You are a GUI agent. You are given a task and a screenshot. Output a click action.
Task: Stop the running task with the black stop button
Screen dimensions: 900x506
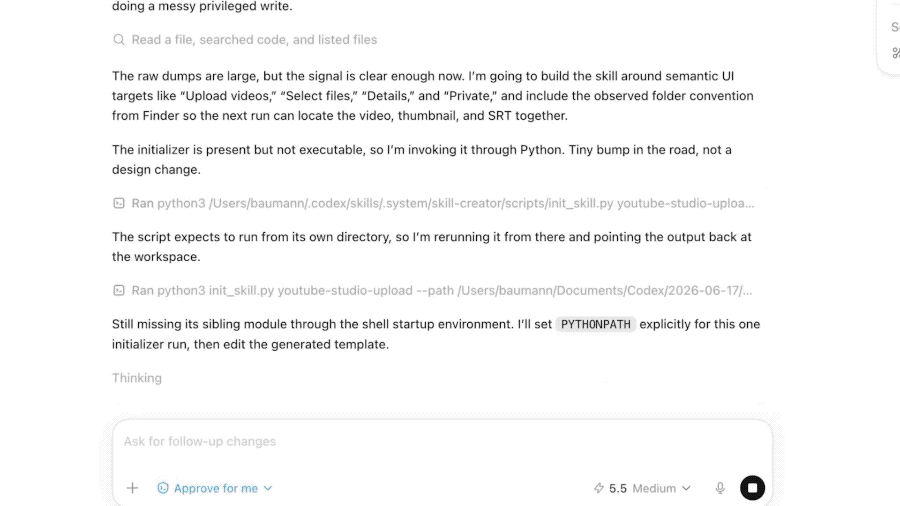tap(752, 488)
